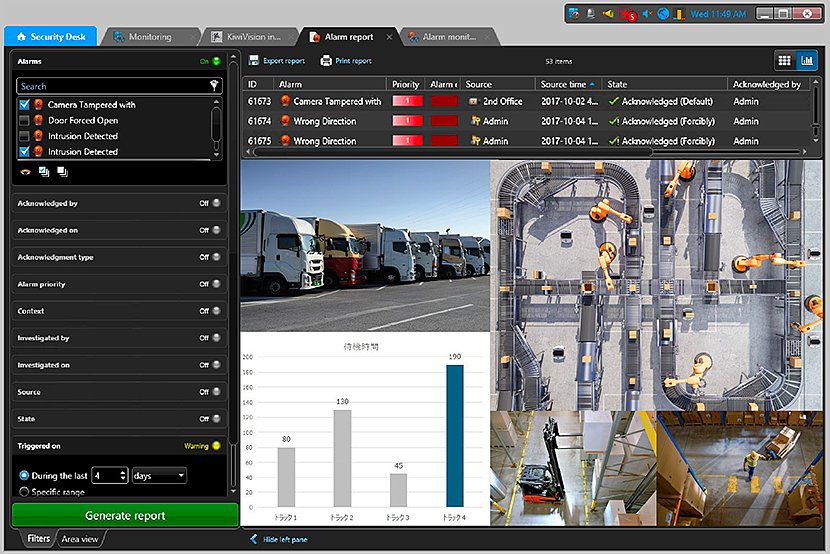Click the eye icon below alarm list
830x554 pixels.
(x=25, y=172)
